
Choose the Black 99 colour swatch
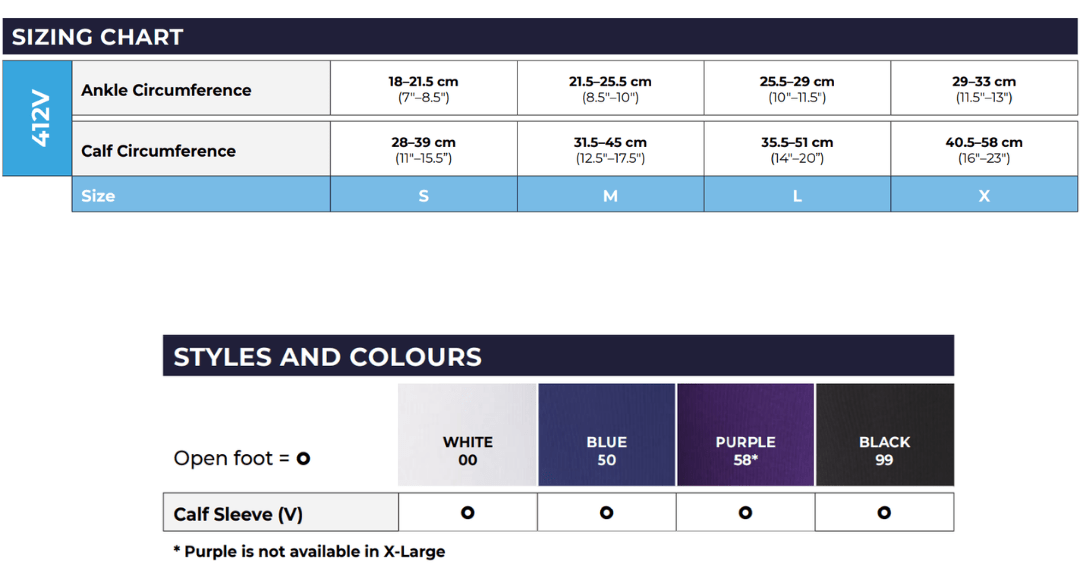click(x=885, y=435)
